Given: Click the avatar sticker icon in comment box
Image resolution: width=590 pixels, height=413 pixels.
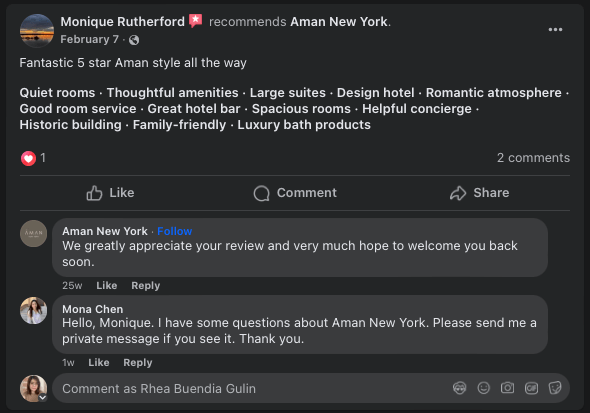Looking at the screenshot, I should pos(459,388).
